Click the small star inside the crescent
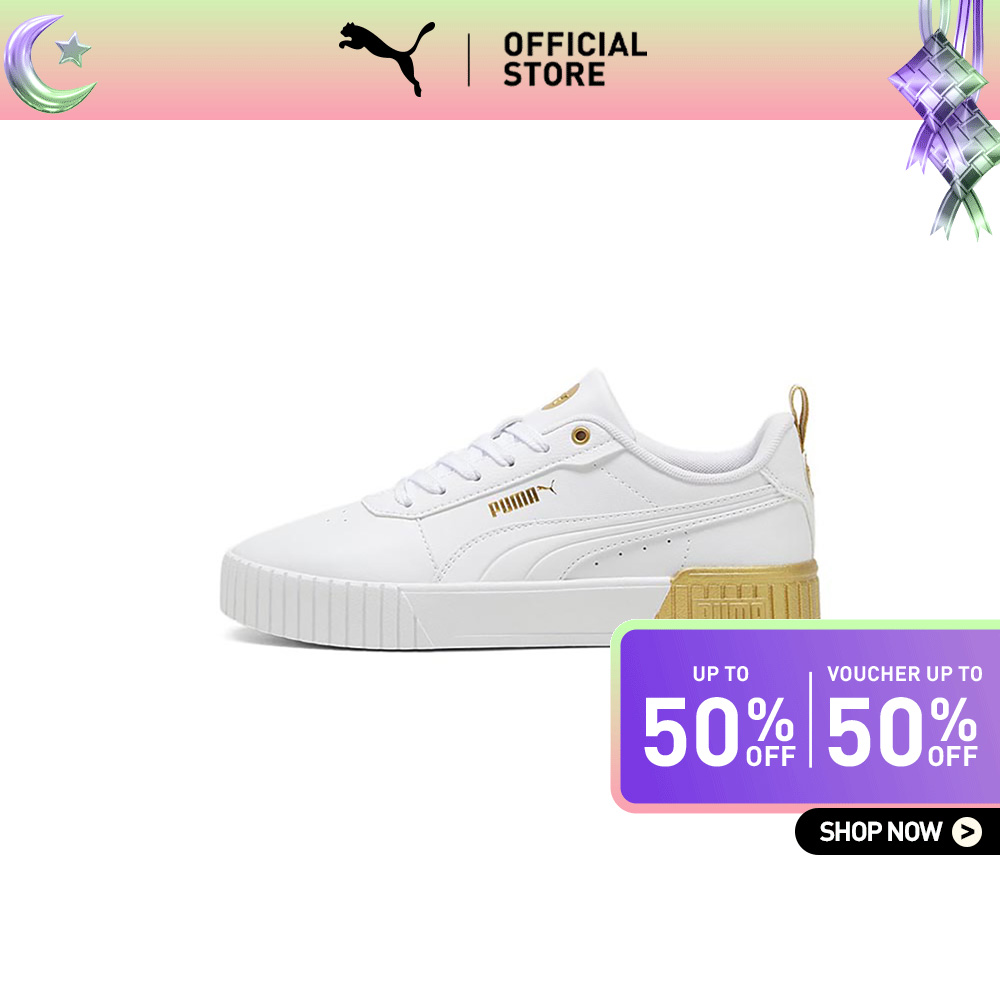The image size is (1000, 1000). point(72,50)
